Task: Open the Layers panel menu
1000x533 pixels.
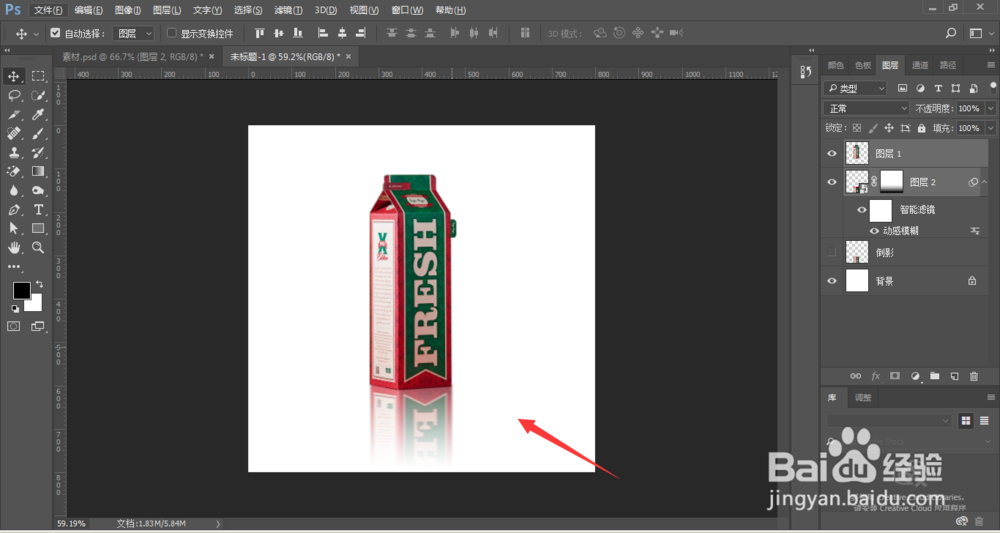Action: (x=990, y=65)
